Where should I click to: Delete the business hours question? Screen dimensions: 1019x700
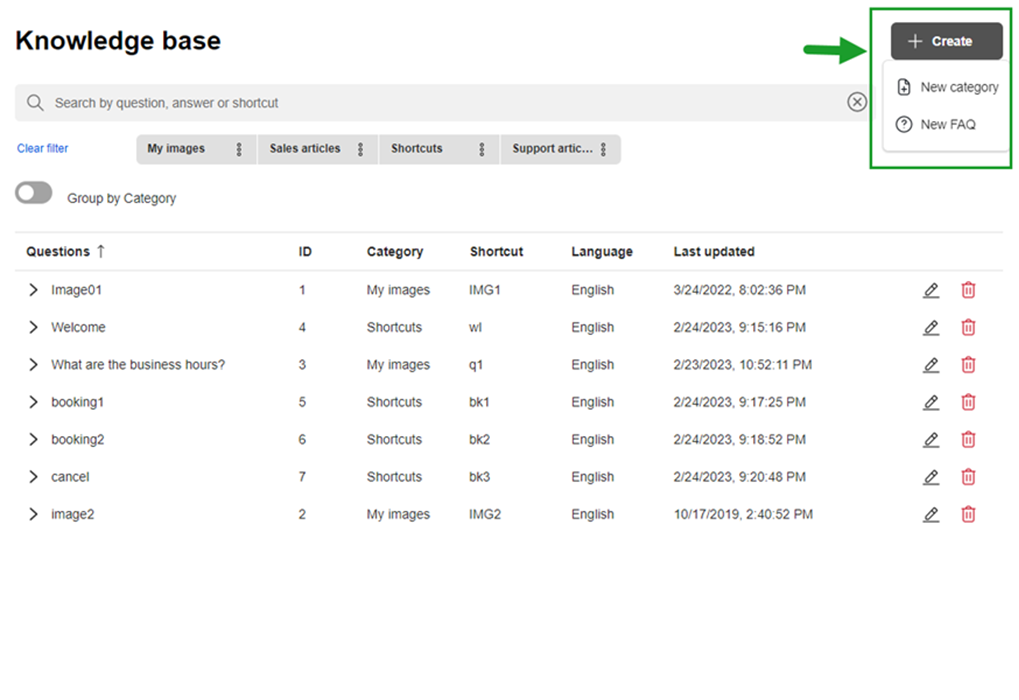968,365
